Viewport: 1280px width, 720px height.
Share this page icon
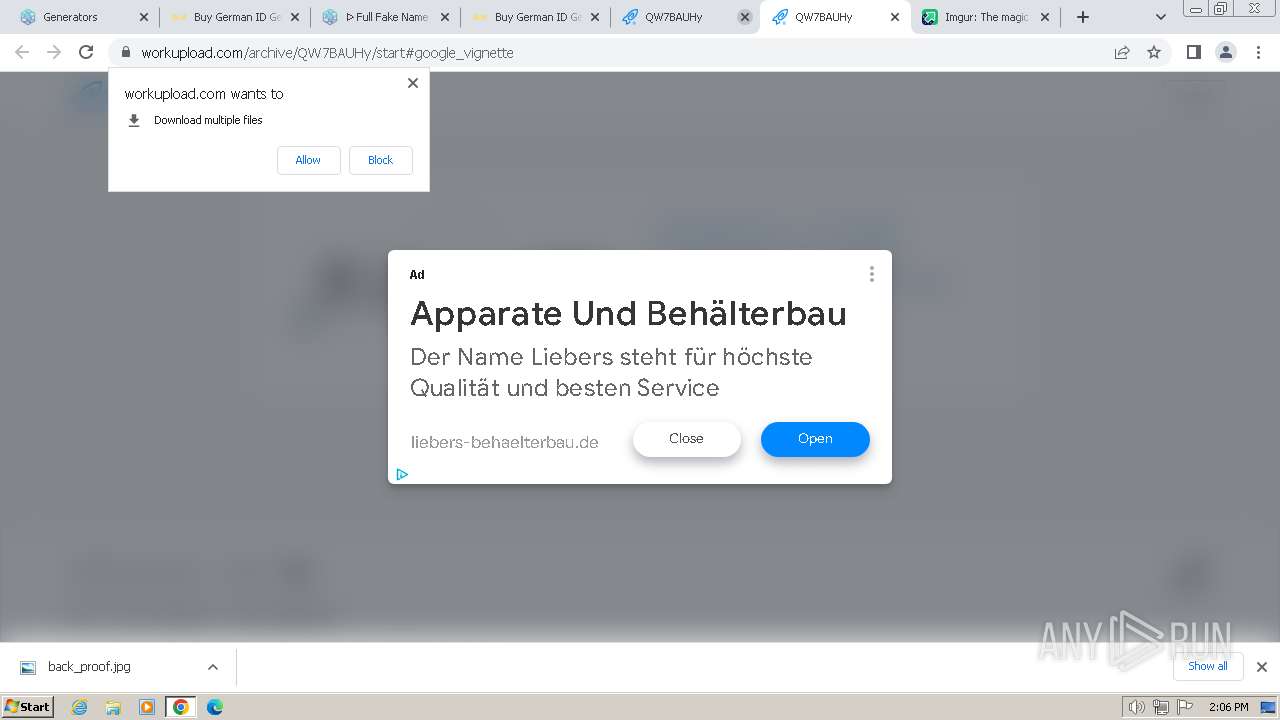click(x=1122, y=52)
